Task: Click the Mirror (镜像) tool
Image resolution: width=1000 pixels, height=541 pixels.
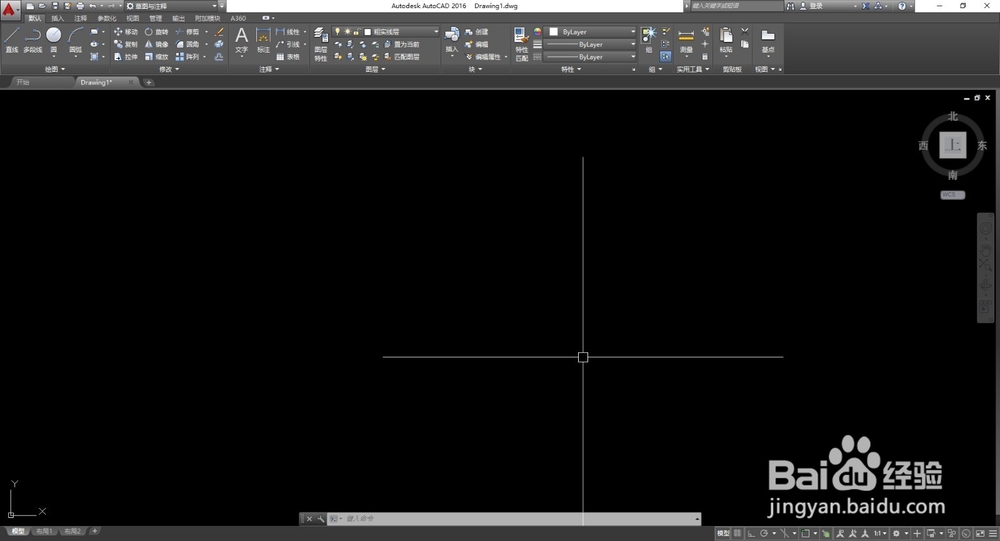Action: (156, 44)
